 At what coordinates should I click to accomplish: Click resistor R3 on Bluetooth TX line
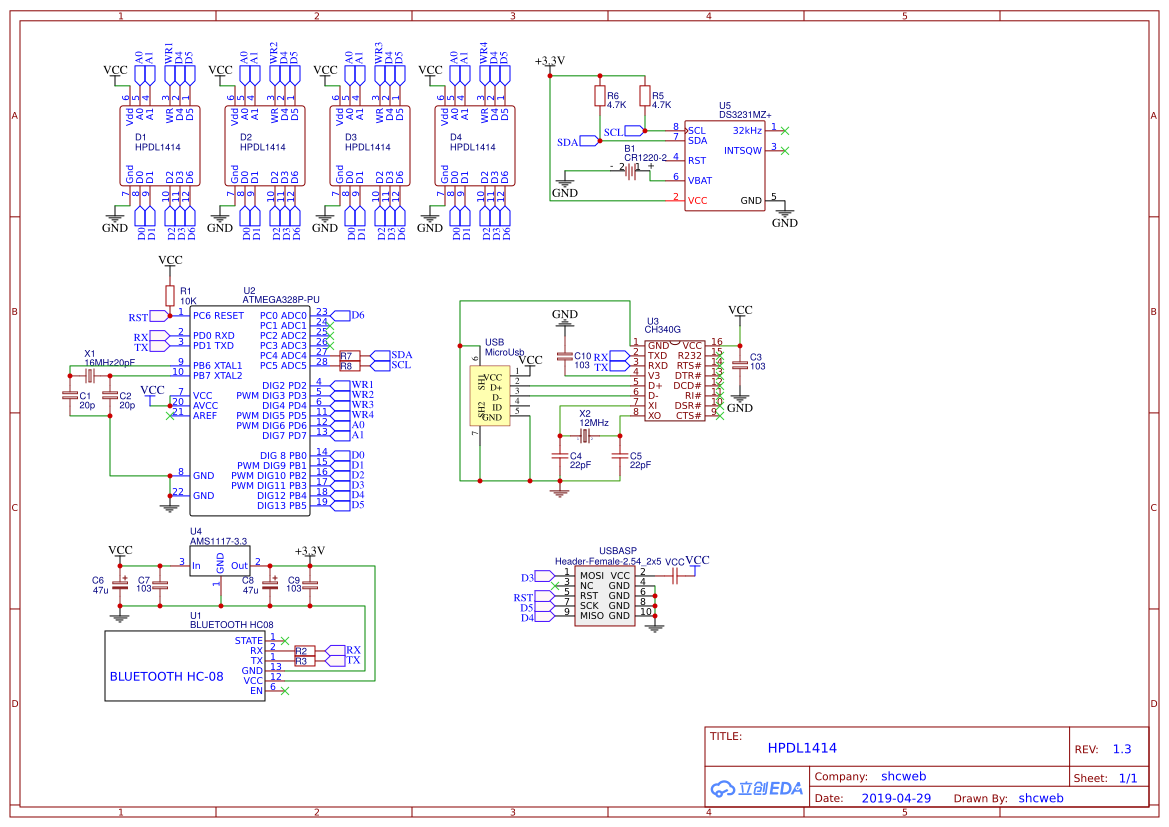pos(305,661)
